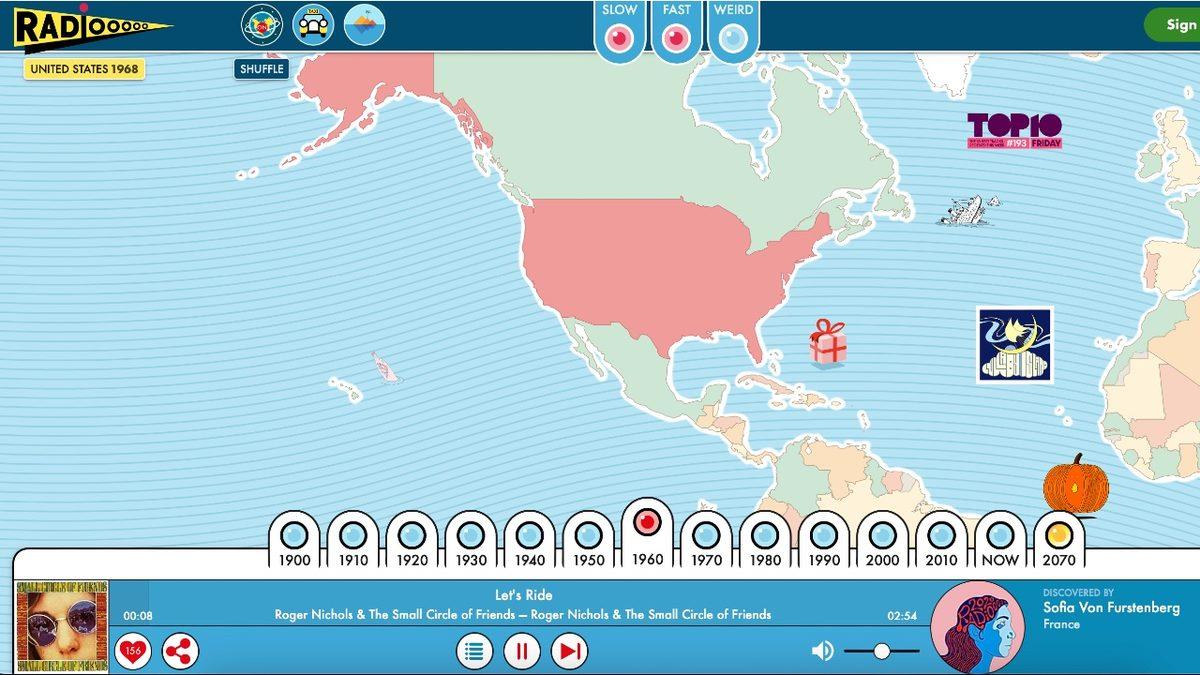The height and width of the screenshot is (675, 1200).
Task: Toggle the SLOW mood filter
Action: (620, 37)
